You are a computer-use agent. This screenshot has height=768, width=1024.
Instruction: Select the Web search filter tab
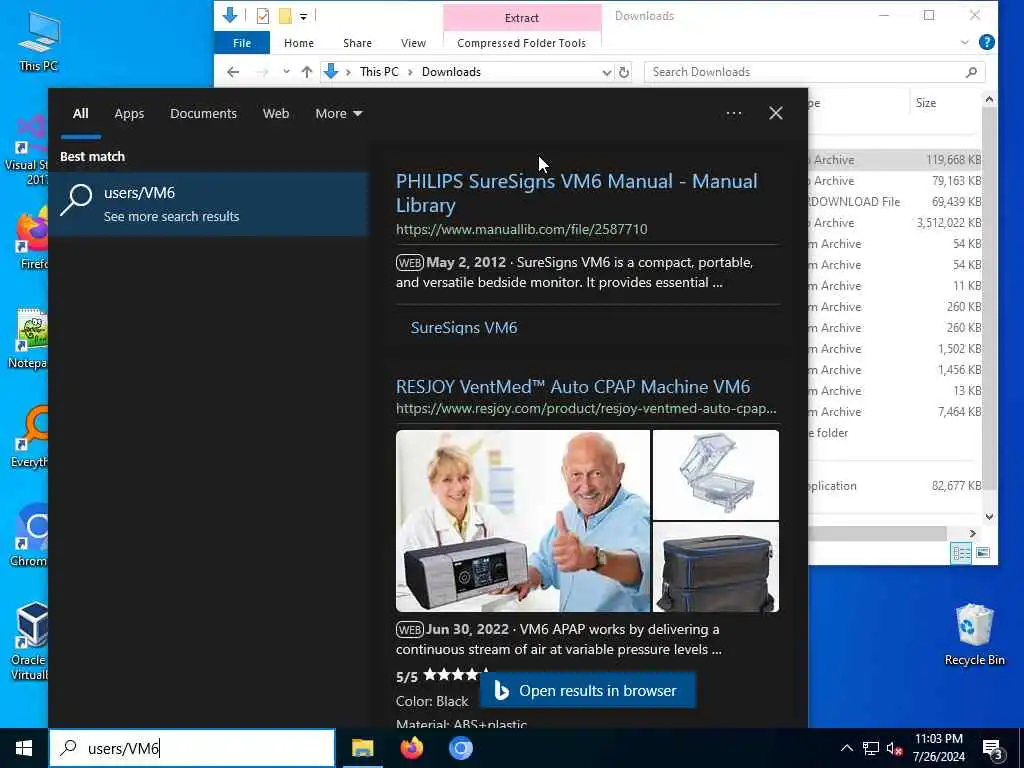tap(276, 114)
